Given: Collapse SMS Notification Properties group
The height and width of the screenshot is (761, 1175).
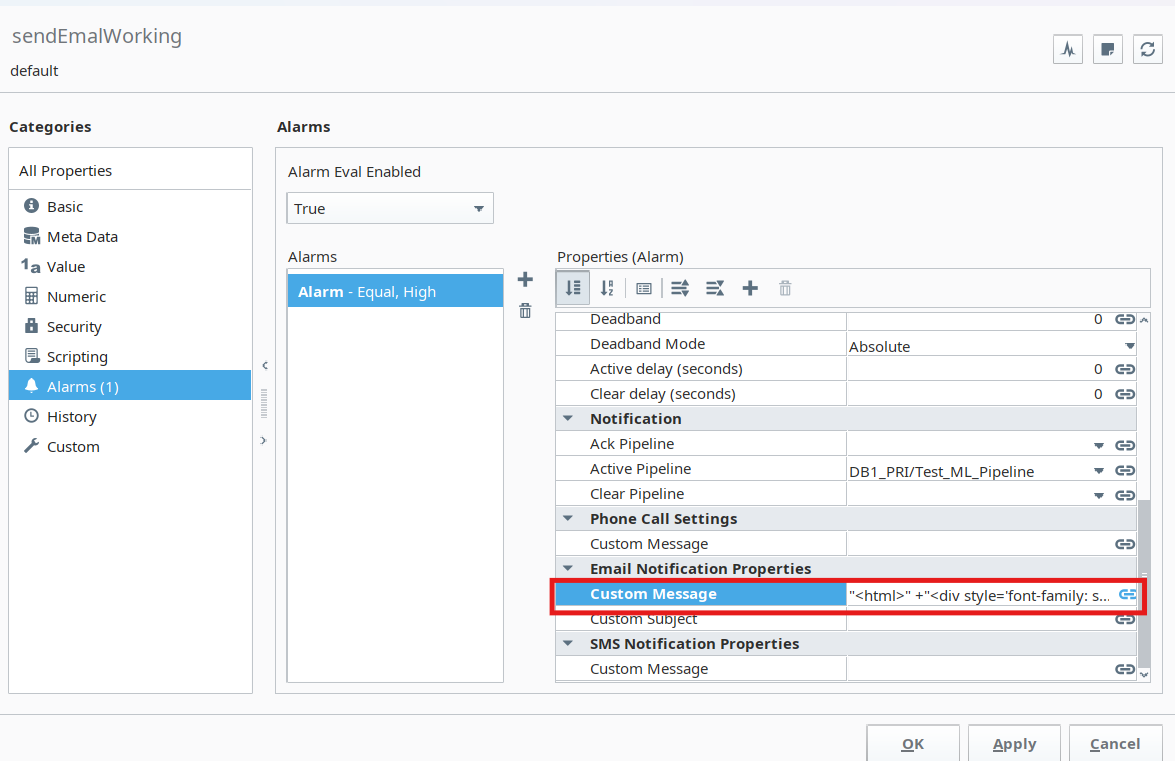Looking at the screenshot, I should pyautogui.click(x=568, y=643).
